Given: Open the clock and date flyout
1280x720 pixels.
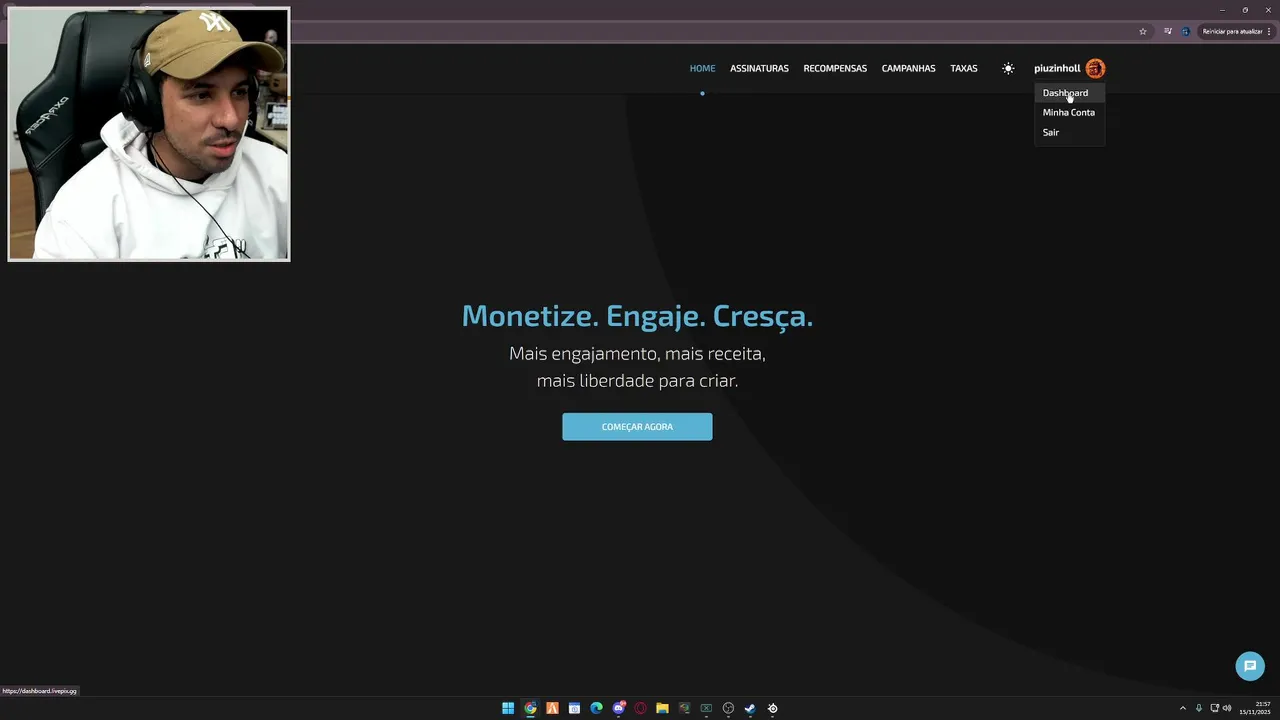Looking at the screenshot, I should pyautogui.click(x=1255, y=708).
